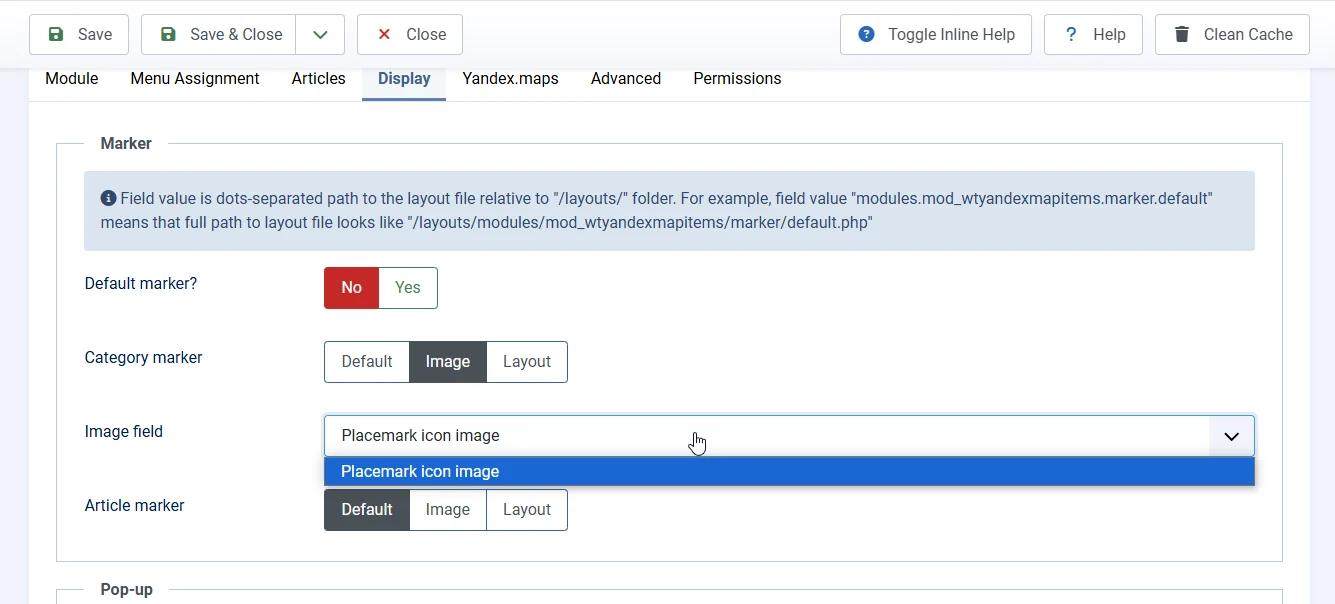Screen dimensions: 1335x604
Task: Click the Image field select box
Action: coord(789,436)
